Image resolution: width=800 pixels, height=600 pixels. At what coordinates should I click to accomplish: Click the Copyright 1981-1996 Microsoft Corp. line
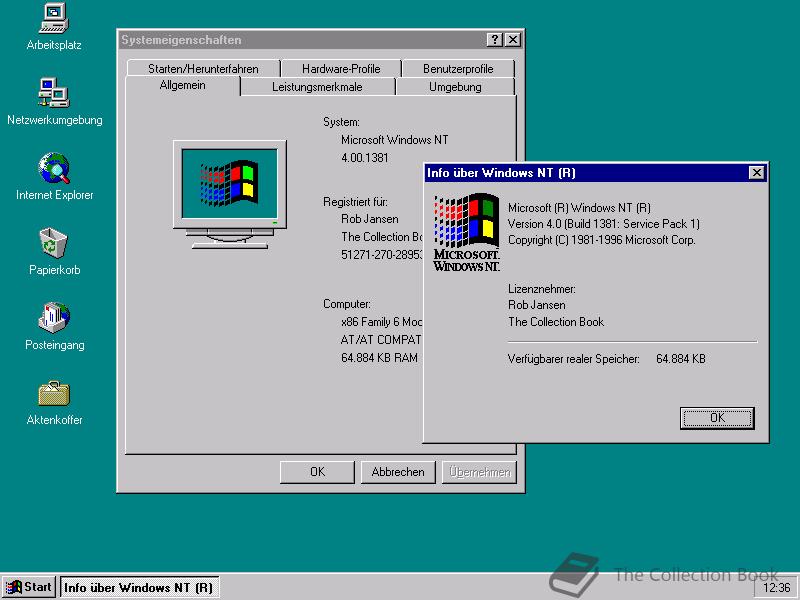point(602,240)
